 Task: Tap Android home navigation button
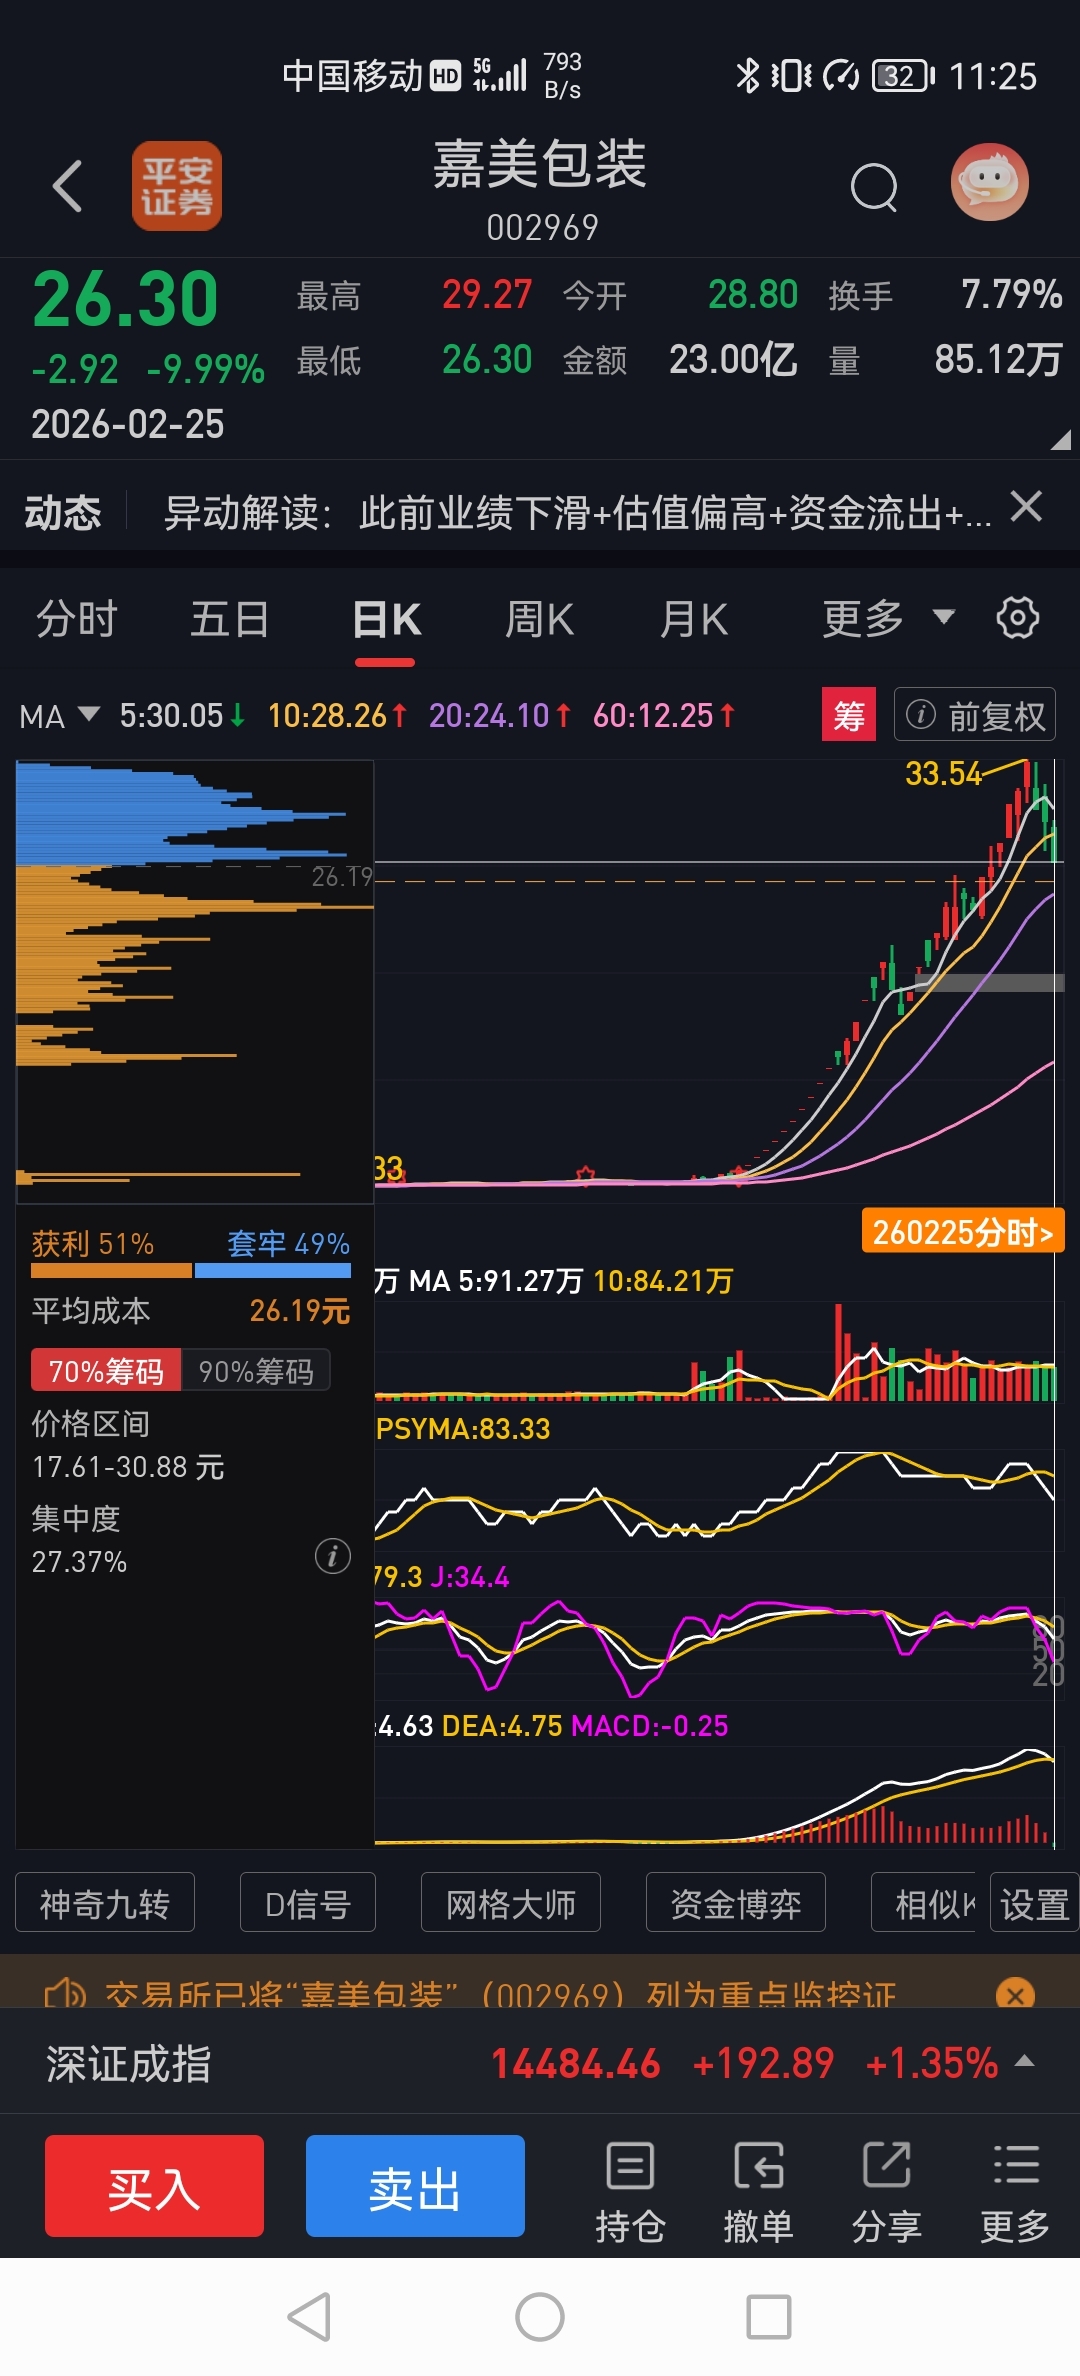click(x=540, y=2316)
